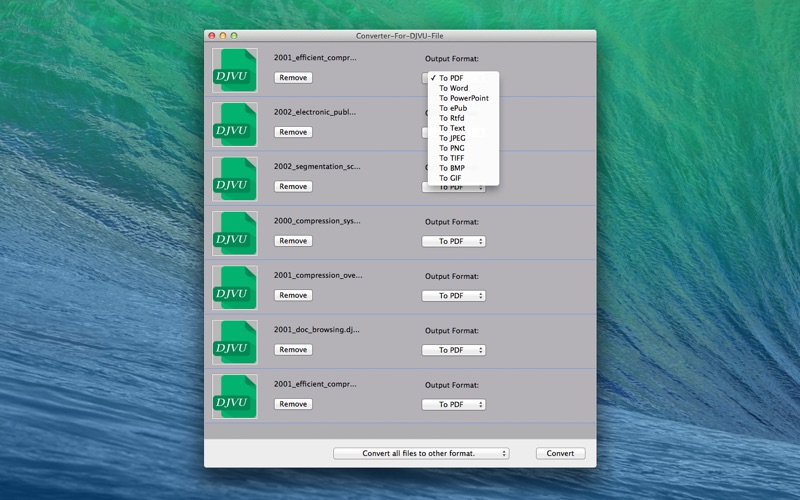Select To GIF output format

click(463, 178)
